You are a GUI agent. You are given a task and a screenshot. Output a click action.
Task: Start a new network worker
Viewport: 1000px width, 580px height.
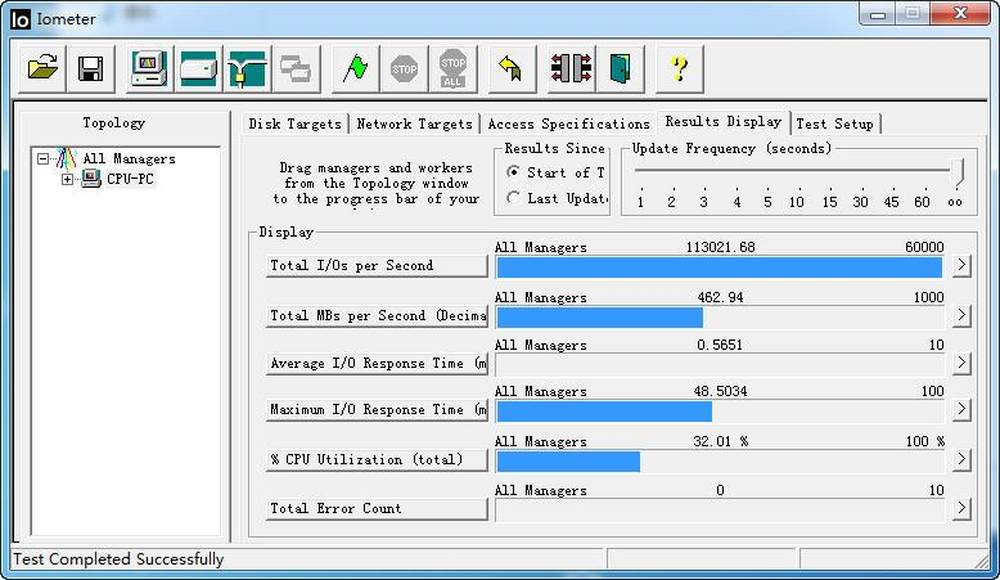coord(247,68)
